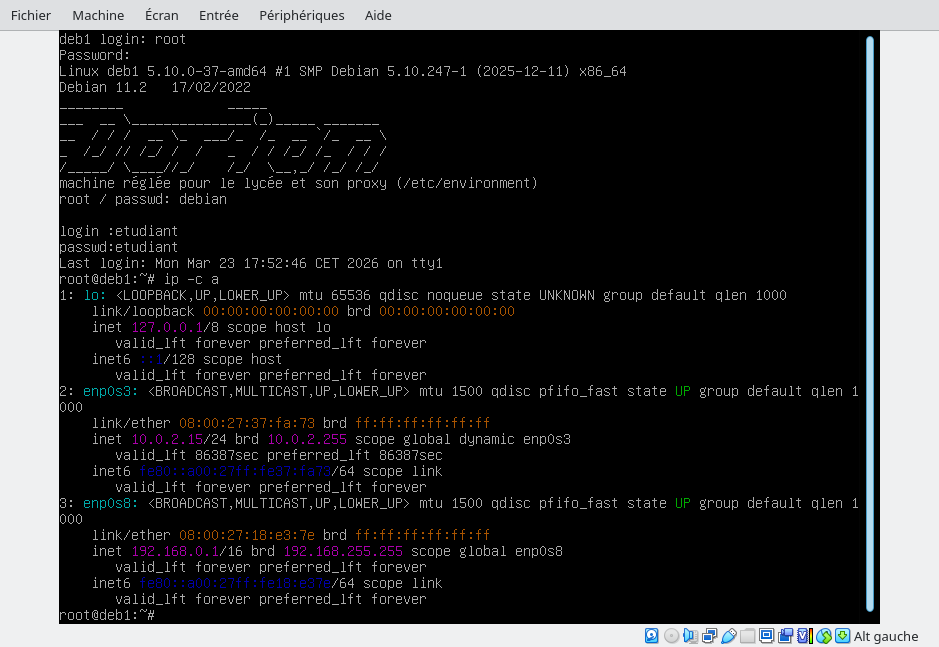
Task: Expand the Entrée menu
Action: click(x=219, y=15)
